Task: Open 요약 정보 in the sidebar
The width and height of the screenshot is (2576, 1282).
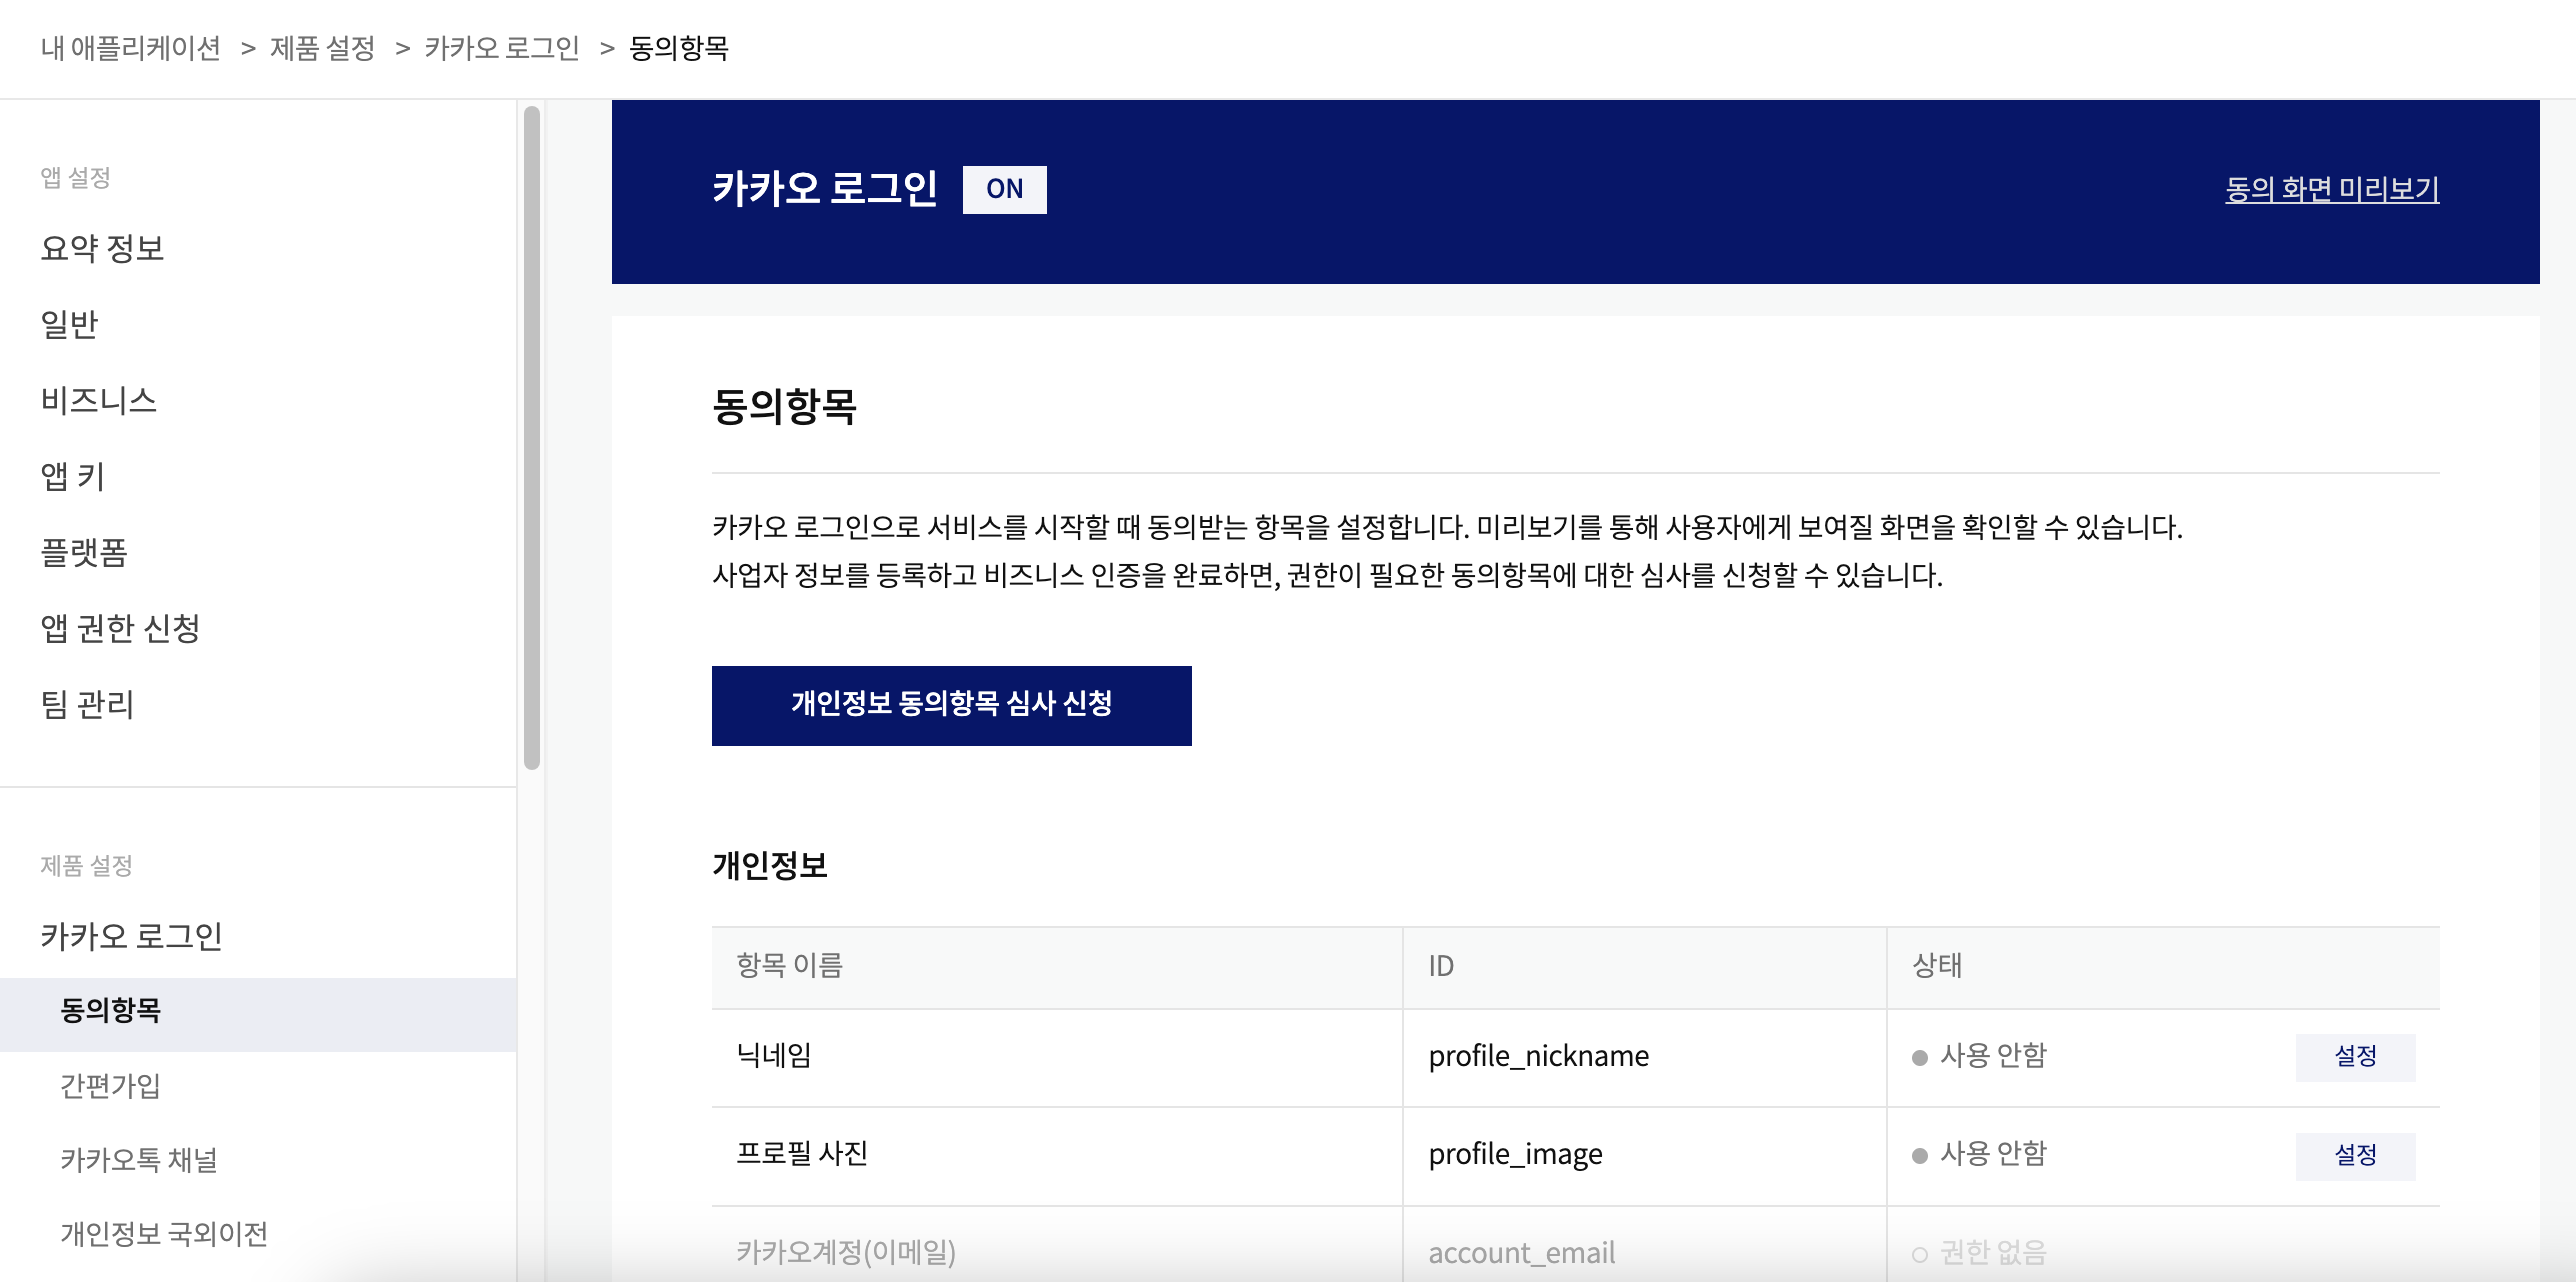Action: coord(102,248)
